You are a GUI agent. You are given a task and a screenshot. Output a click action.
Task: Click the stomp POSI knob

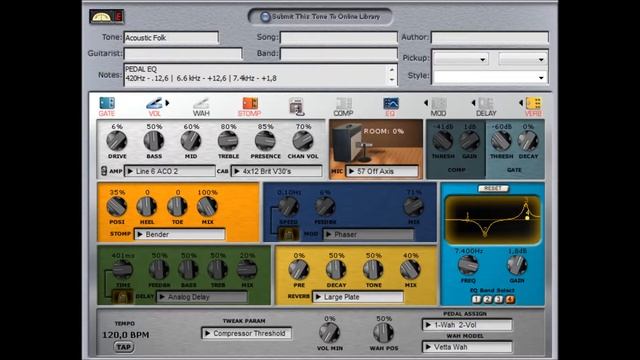117,207
